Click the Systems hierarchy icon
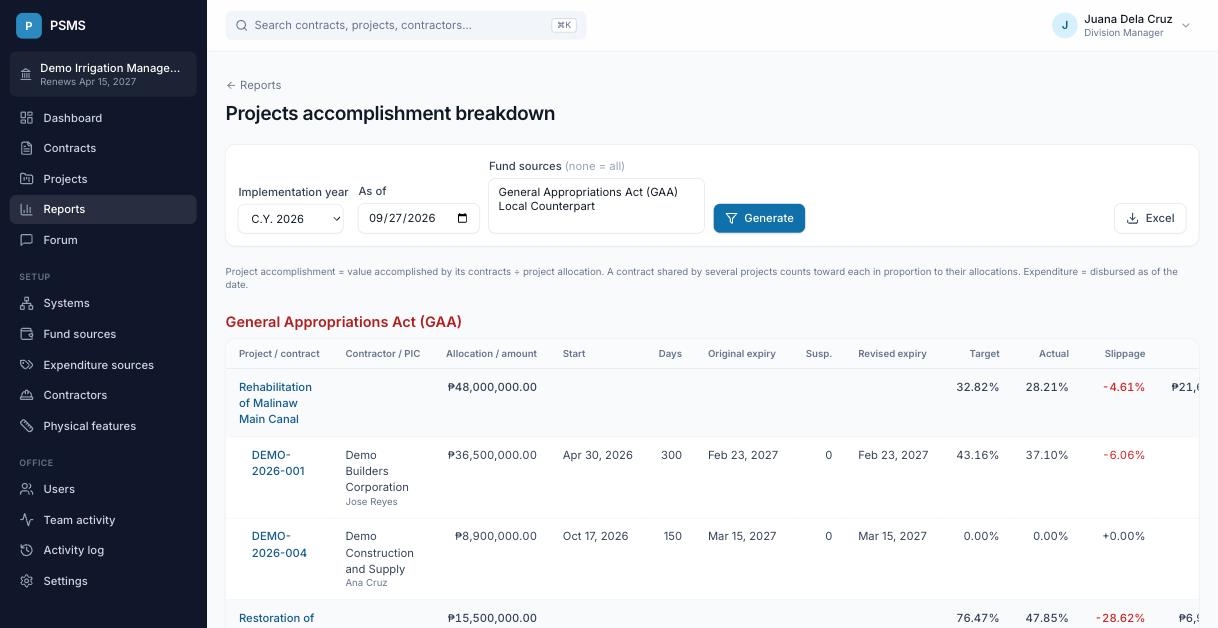1218x628 pixels. [27, 303]
